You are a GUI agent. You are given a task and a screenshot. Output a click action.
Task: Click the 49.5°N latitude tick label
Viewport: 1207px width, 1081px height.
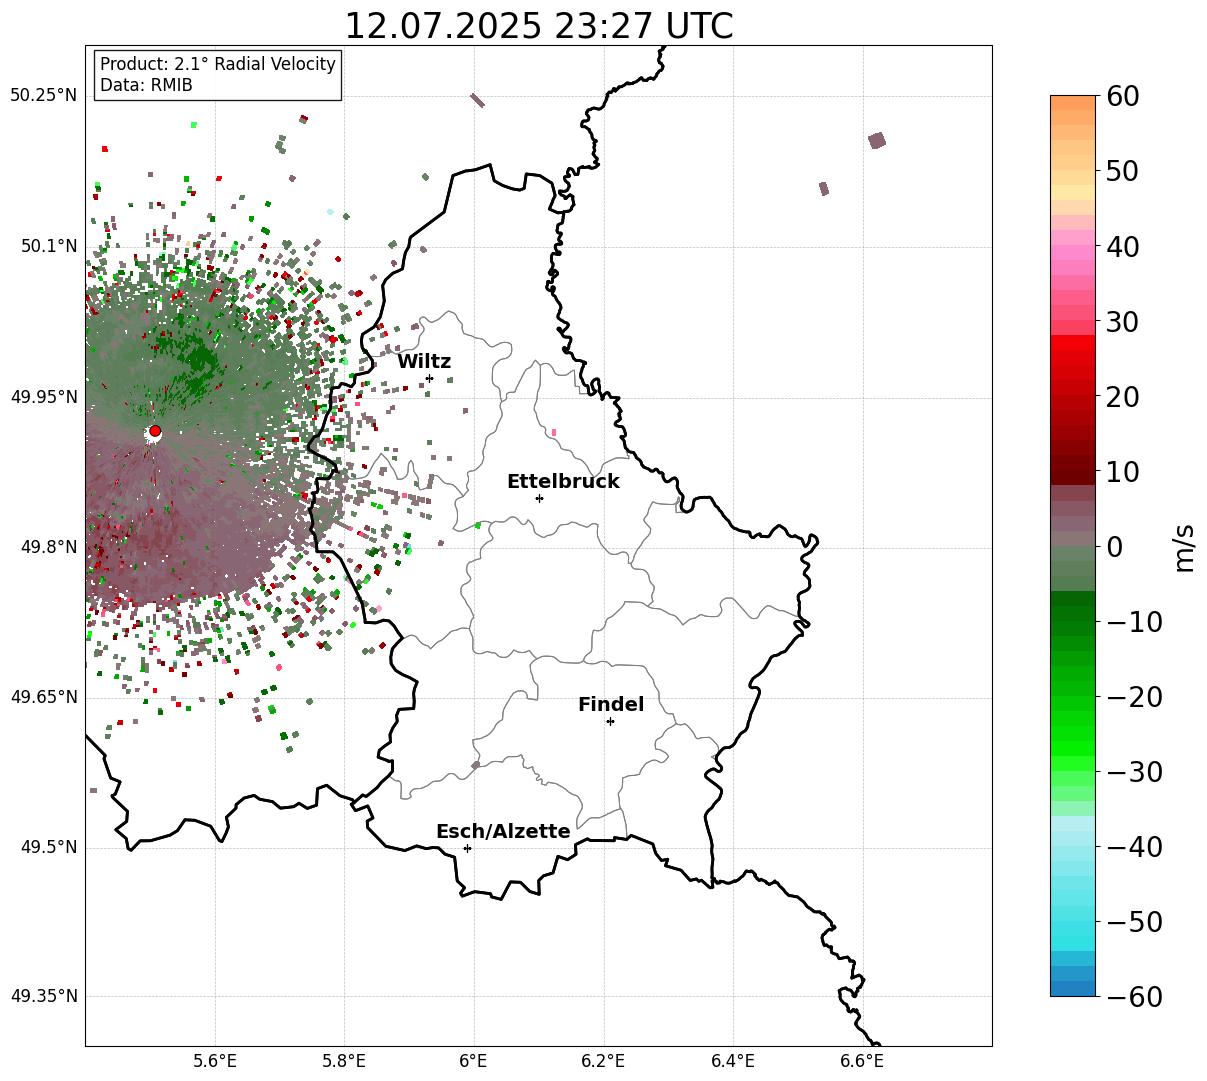[47, 847]
